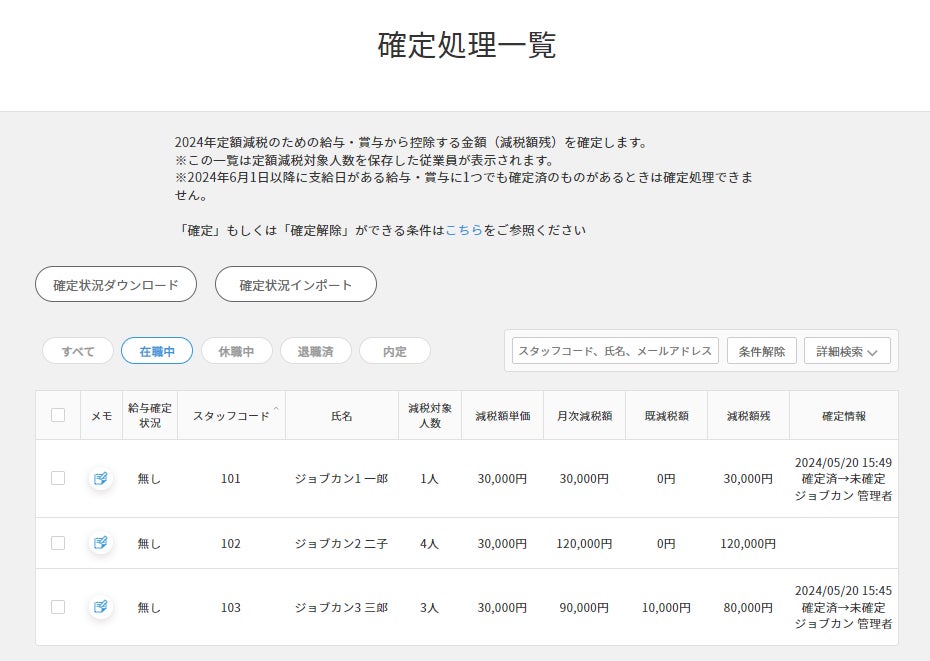Tick checkbox for ジョブカン2 二子 row

(58, 543)
